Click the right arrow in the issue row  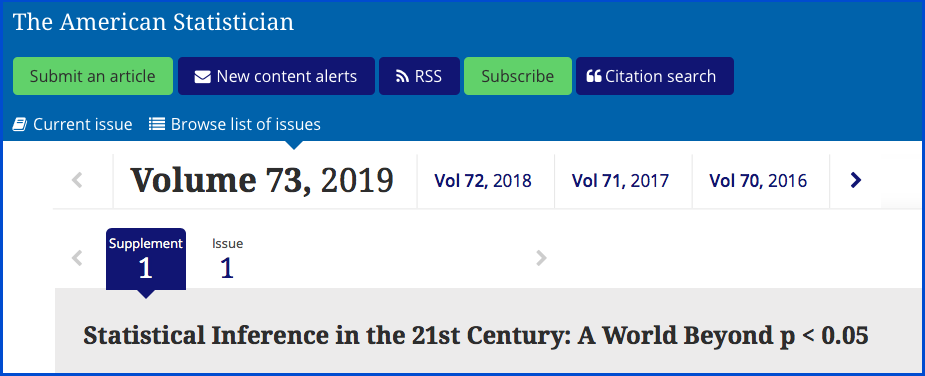pyautogui.click(x=541, y=258)
